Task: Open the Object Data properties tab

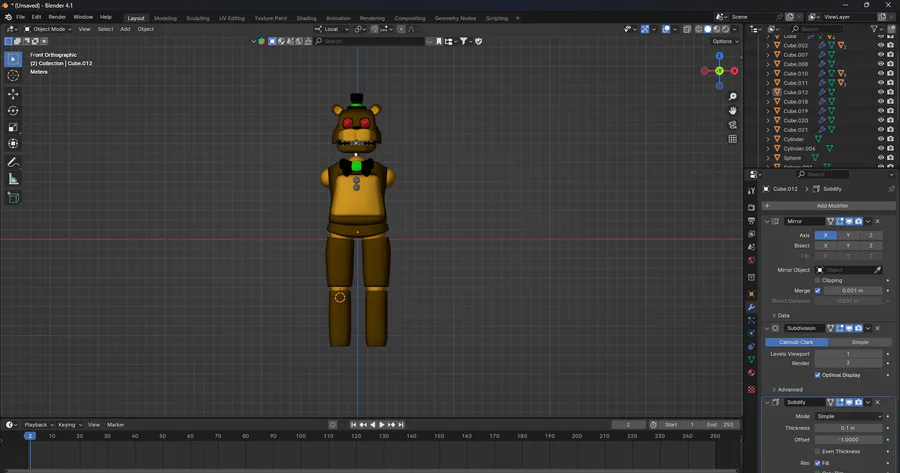Action: [751, 359]
